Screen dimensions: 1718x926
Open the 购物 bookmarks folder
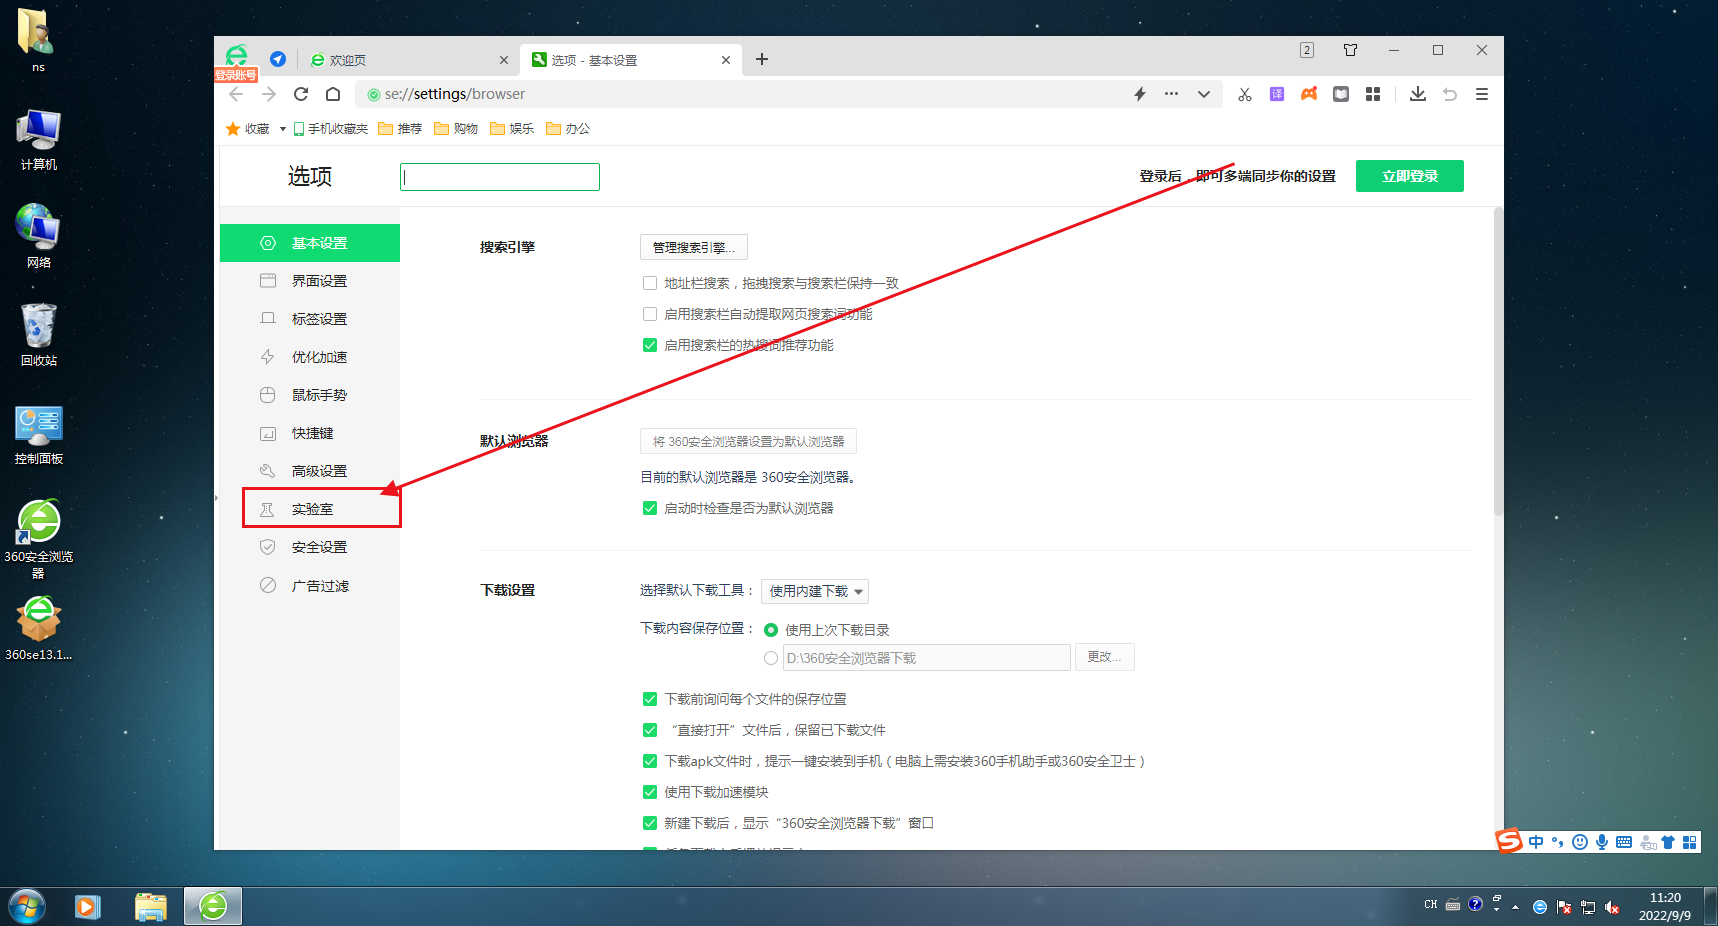(456, 129)
